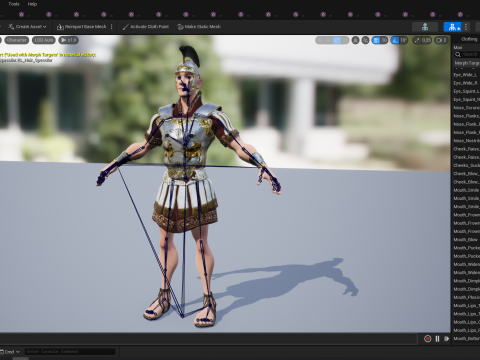The height and width of the screenshot is (360, 480).
Task: Open grid snap value 10 menu
Action: (x=384, y=40)
